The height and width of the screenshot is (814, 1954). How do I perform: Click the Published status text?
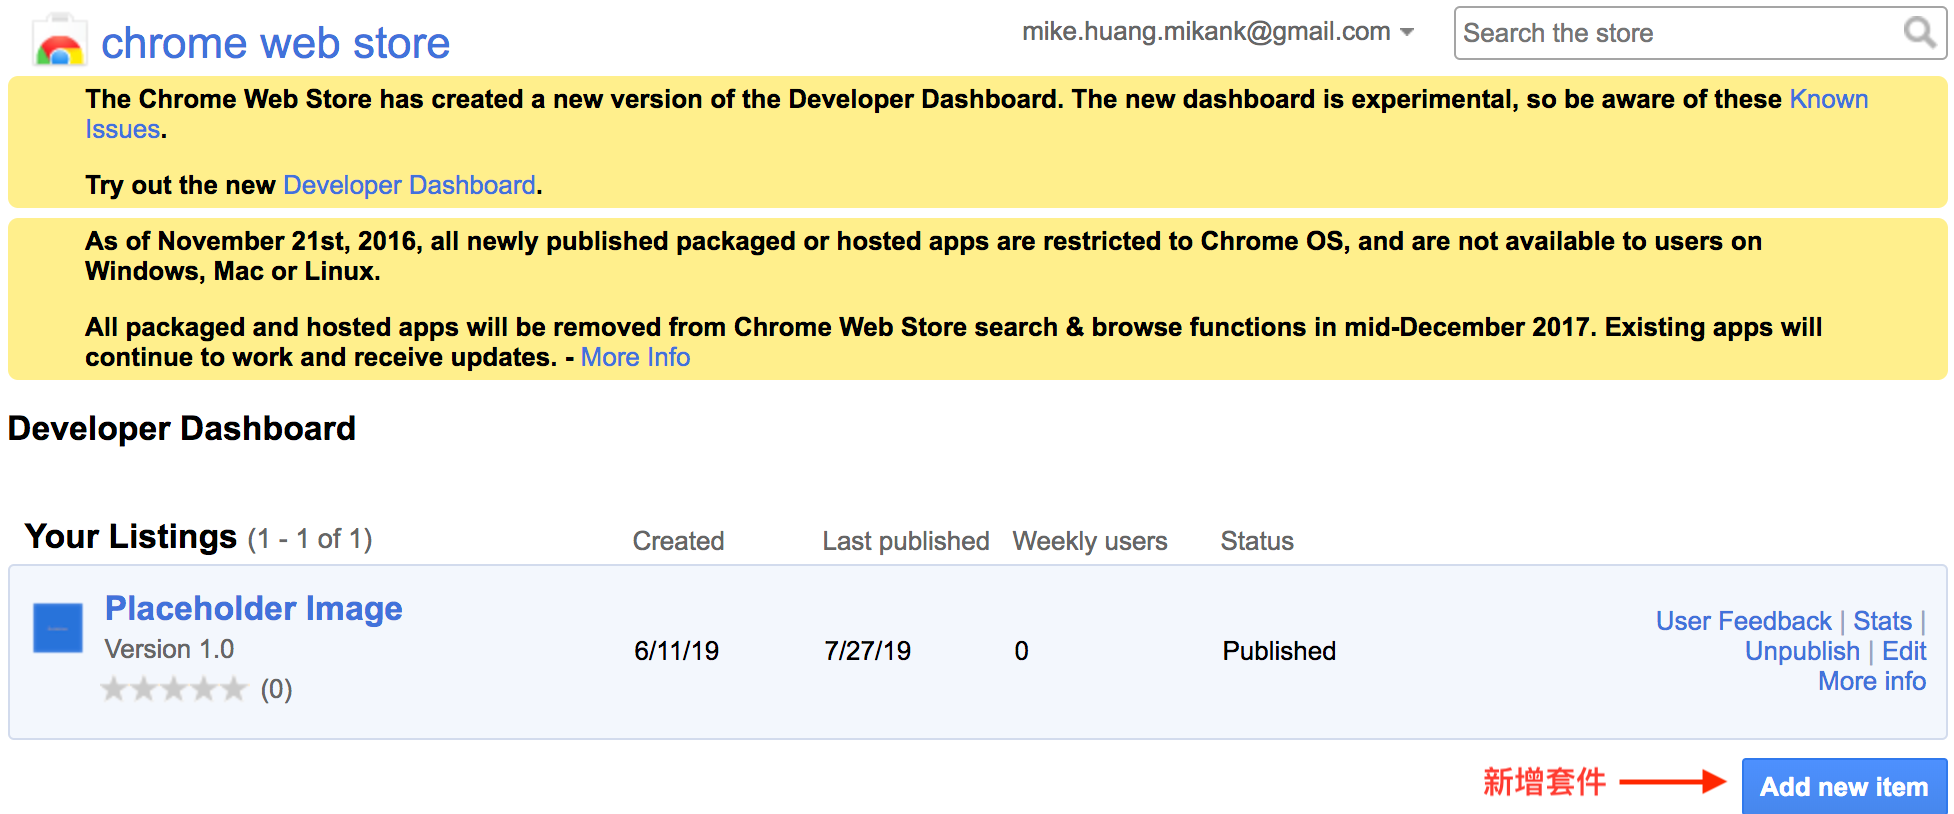1278,651
